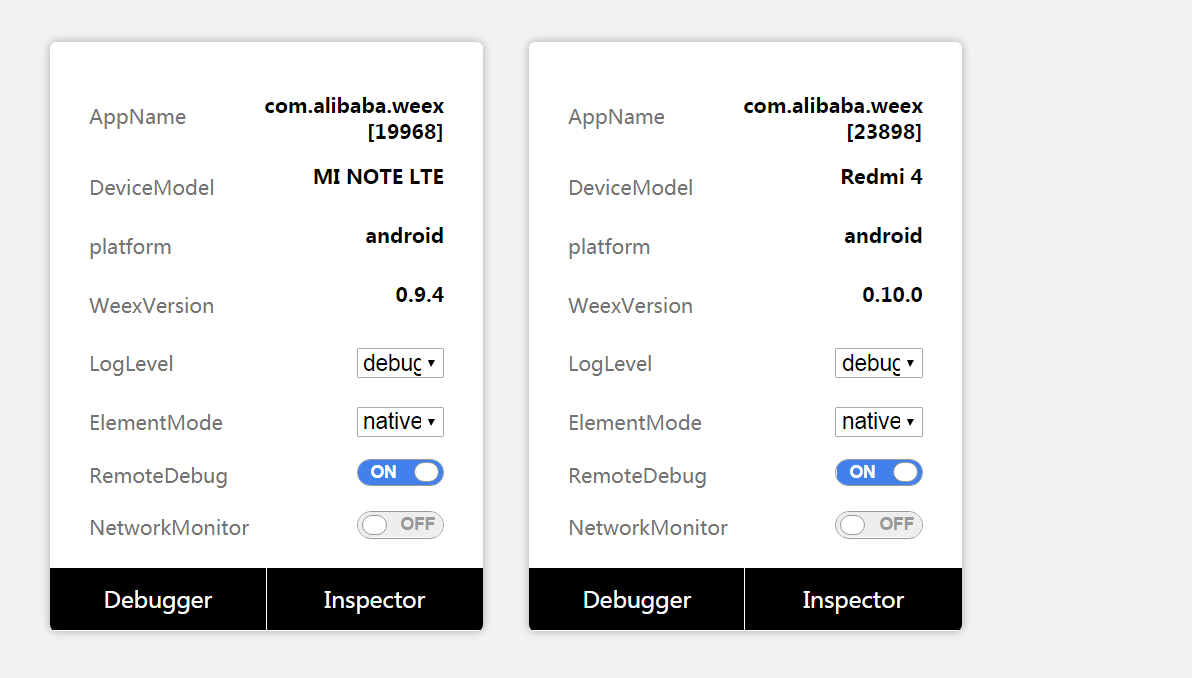Click the DeviceModel label on the left card

pyautogui.click(x=151, y=187)
